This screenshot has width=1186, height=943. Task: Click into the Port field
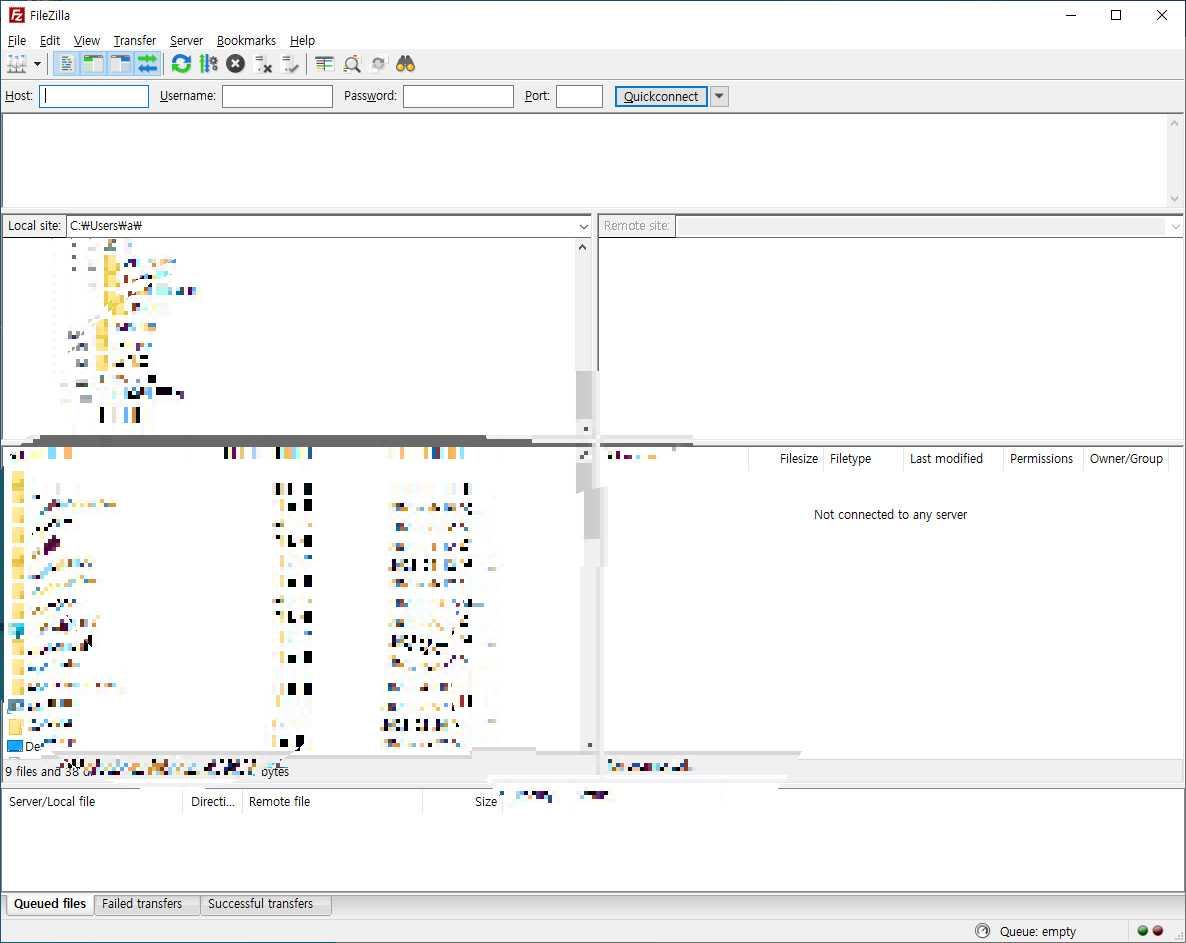pyautogui.click(x=579, y=96)
